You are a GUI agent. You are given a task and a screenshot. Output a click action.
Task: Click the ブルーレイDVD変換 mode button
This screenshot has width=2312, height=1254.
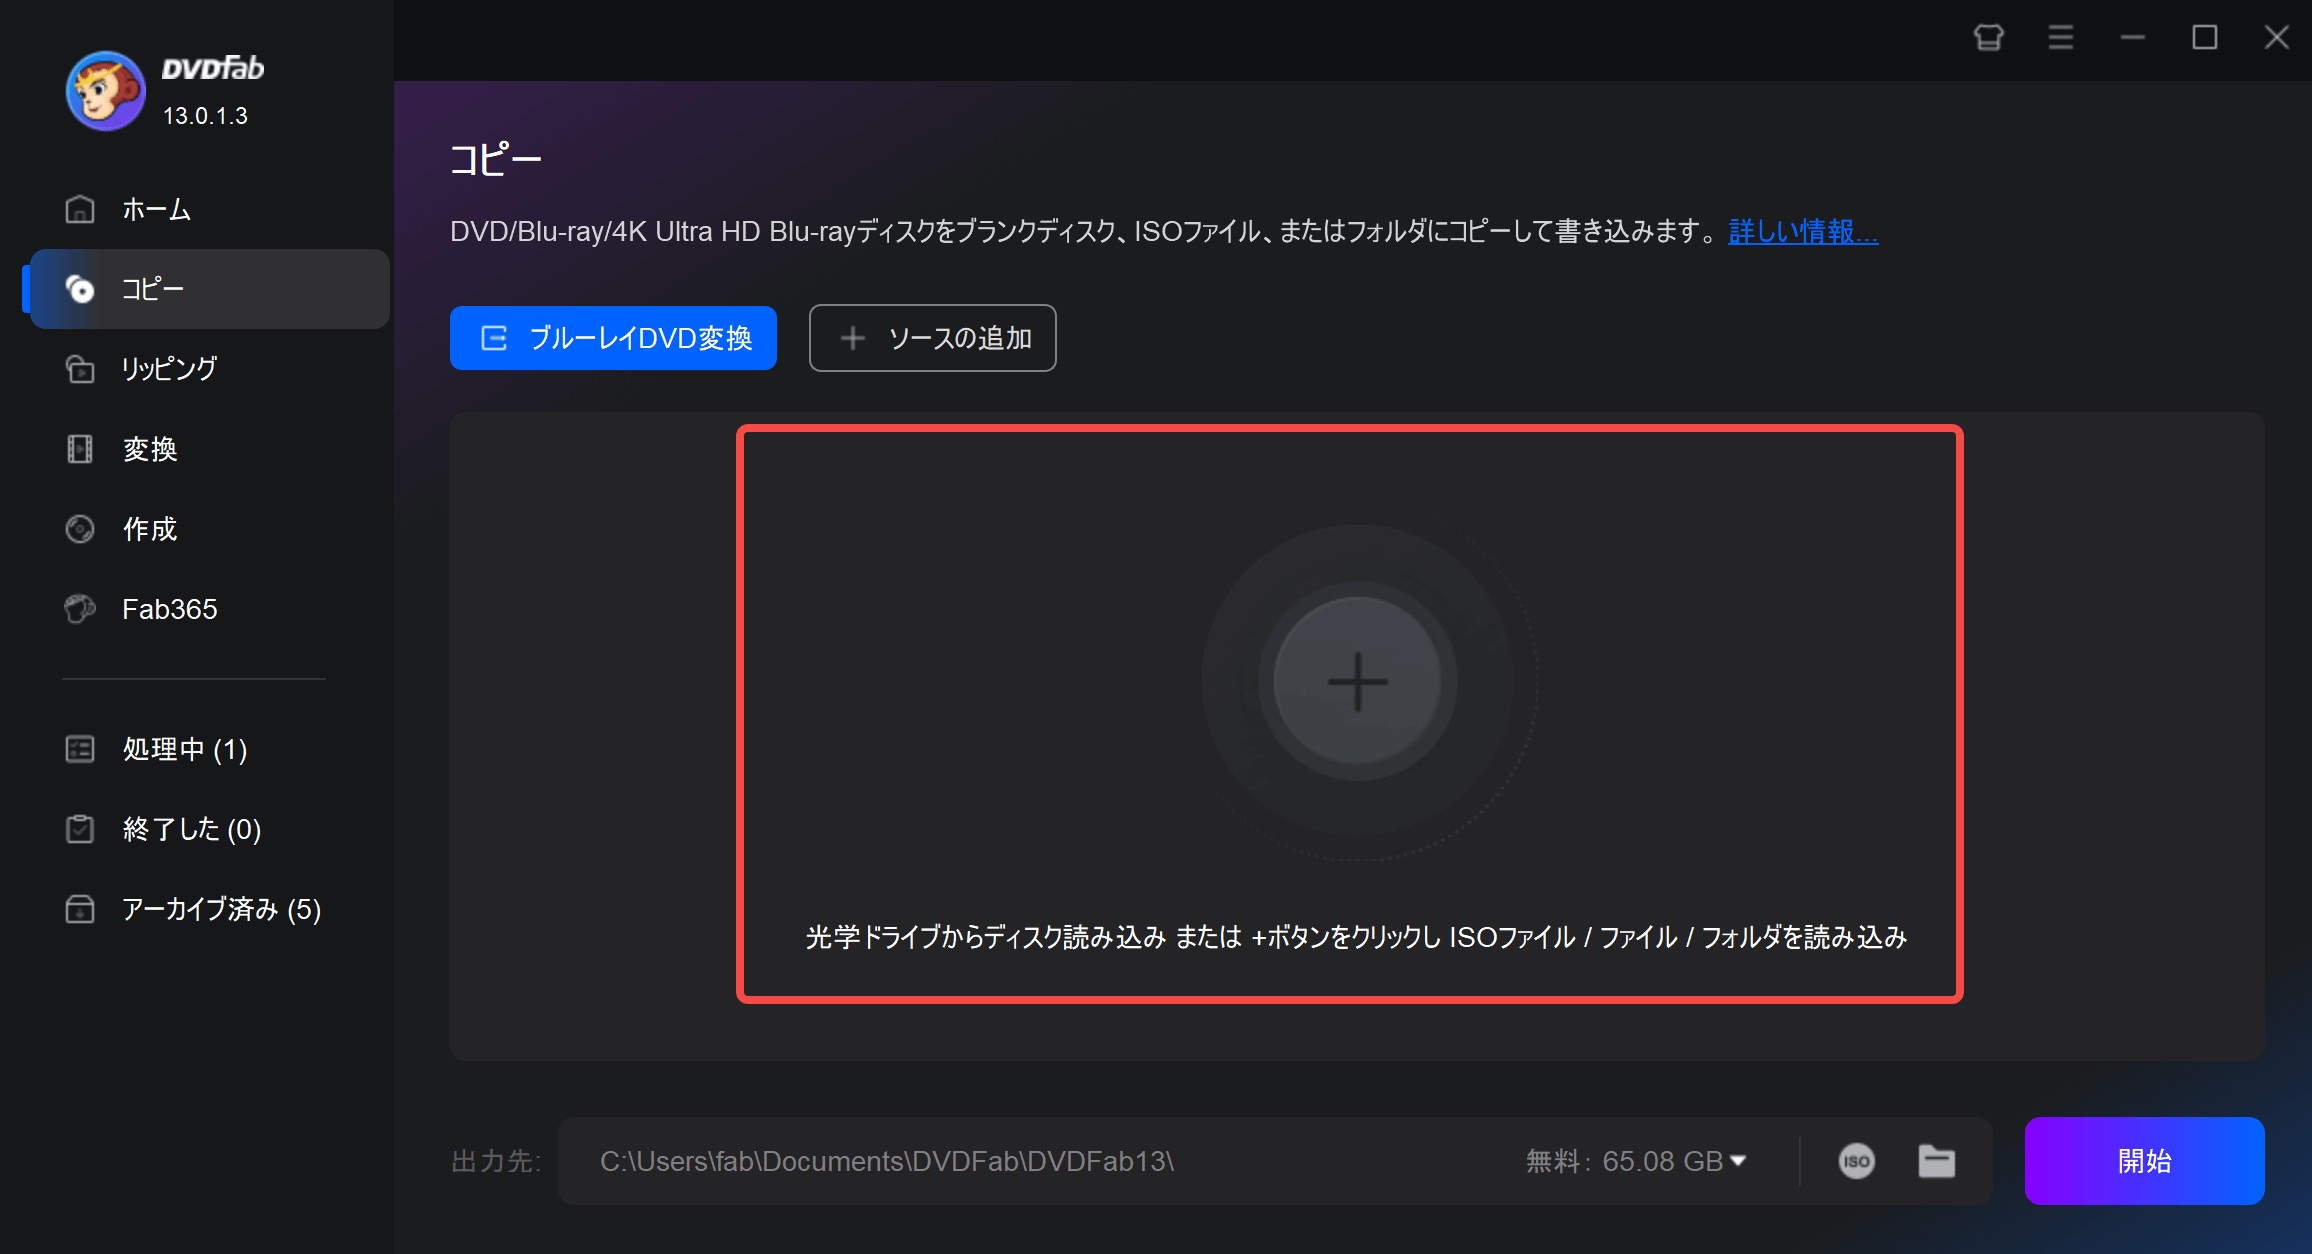613,338
